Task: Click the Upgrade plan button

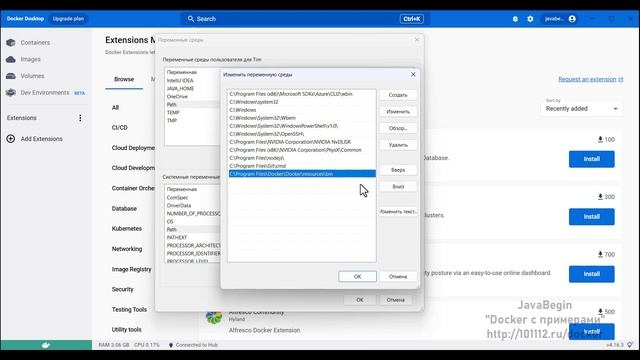Action: coord(68,19)
